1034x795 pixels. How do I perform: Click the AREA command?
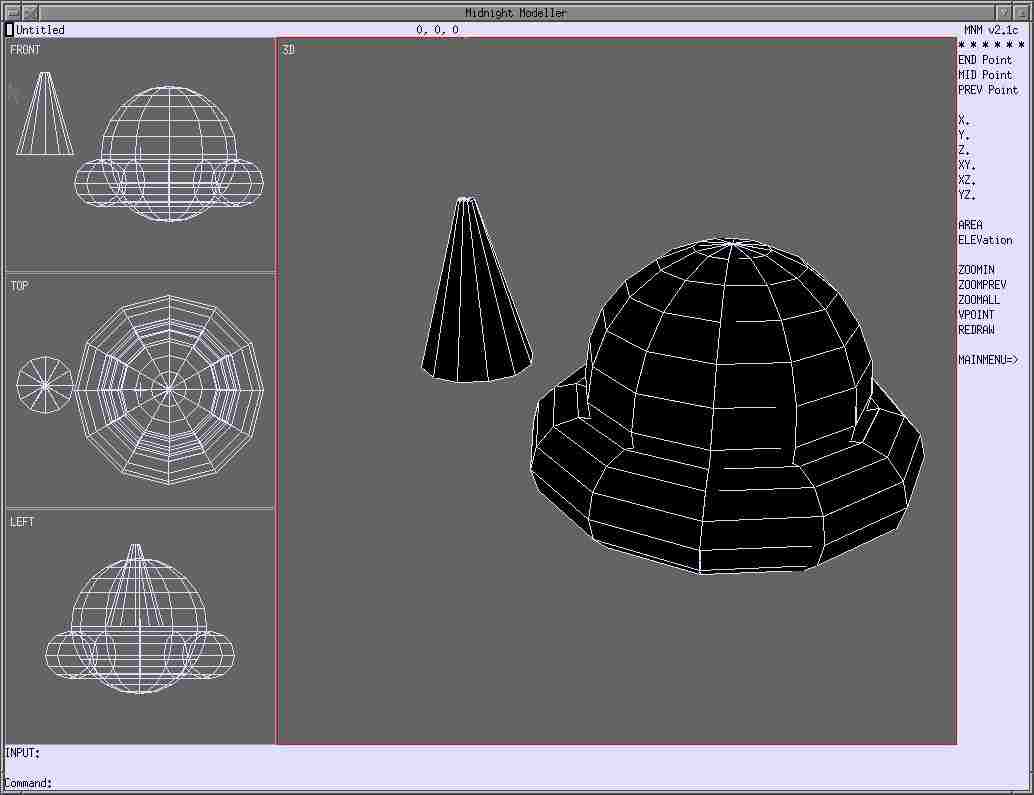(x=970, y=225)
